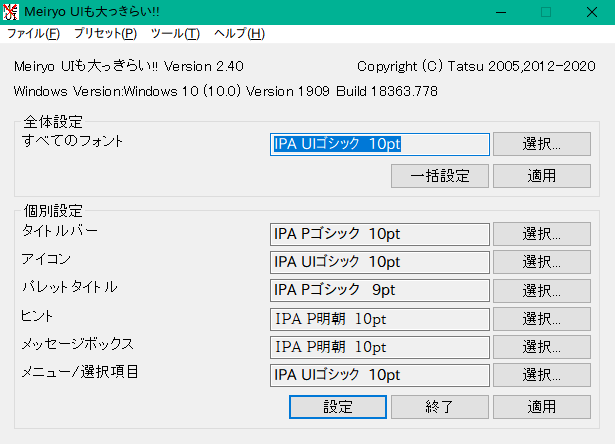
Task: Open the ヘルプ(H) menu
Action: click(x=239, y=34)
